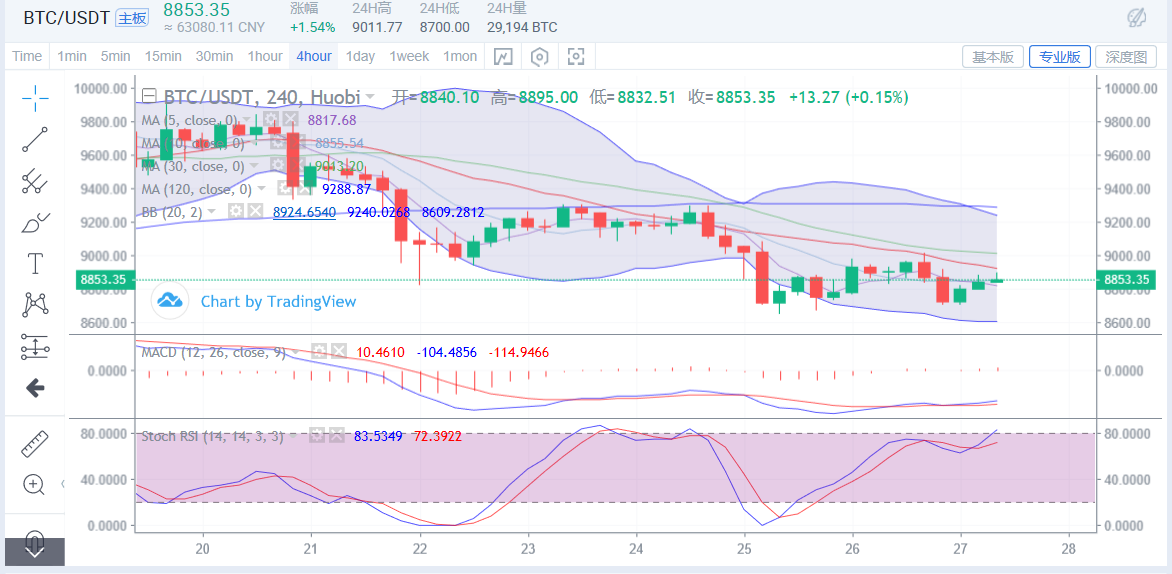The image size is (1172, 574).
Task: Expand Stoch RSI (14, 14, 3, 3) dropdown
Action: (295, 436)
